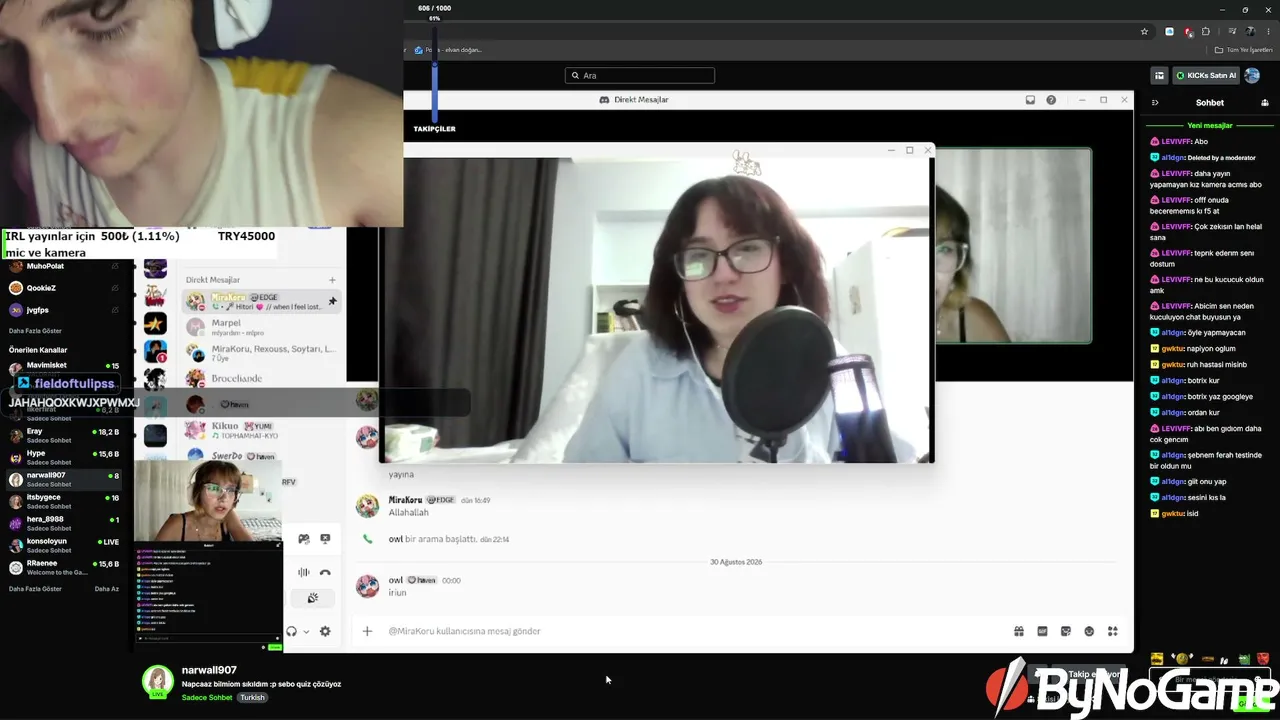Image resolution: width=1280 pixels, height=720 pixels.
Task: Click the yellow star Discord server icon
Action: (x=155, y=323)
